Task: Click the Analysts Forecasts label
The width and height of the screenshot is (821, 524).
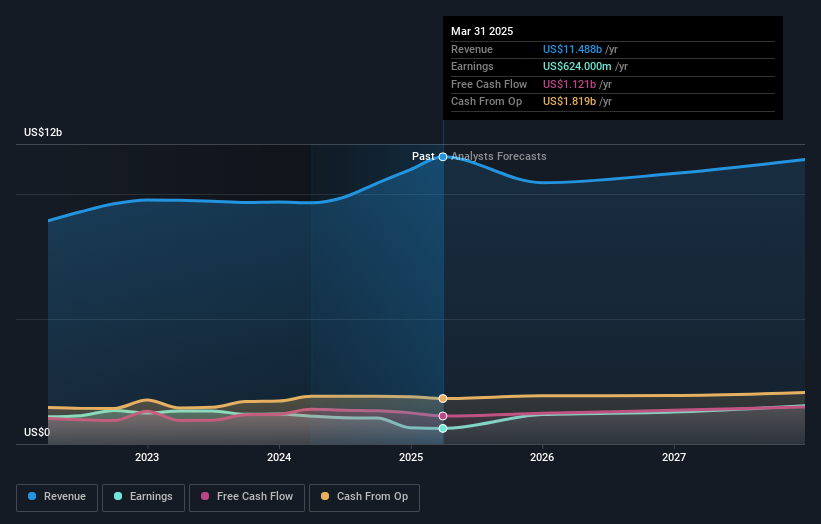Action: tap(498, 156)
